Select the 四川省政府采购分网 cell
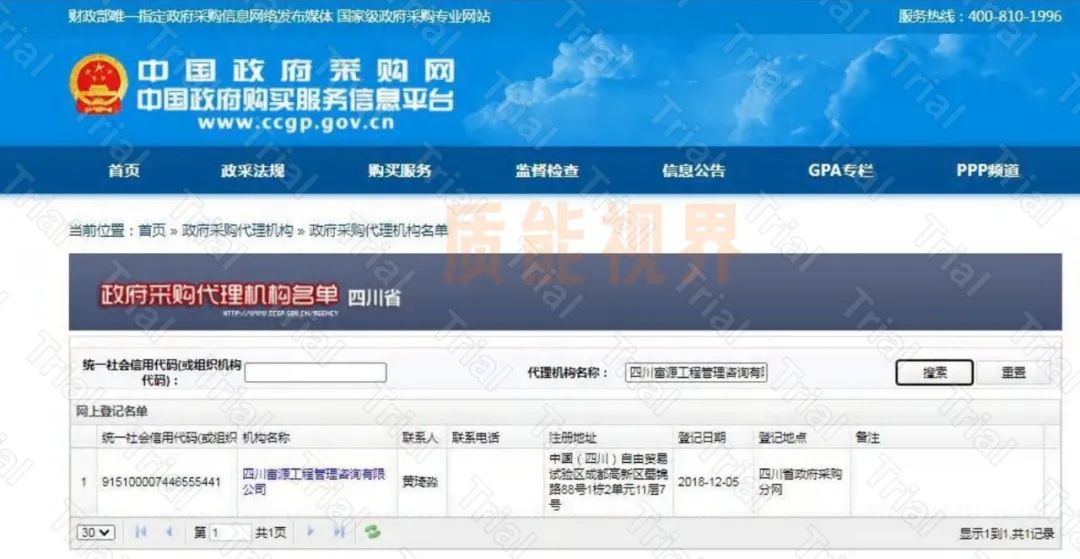 pyautogui.click(x=802, y=482)
